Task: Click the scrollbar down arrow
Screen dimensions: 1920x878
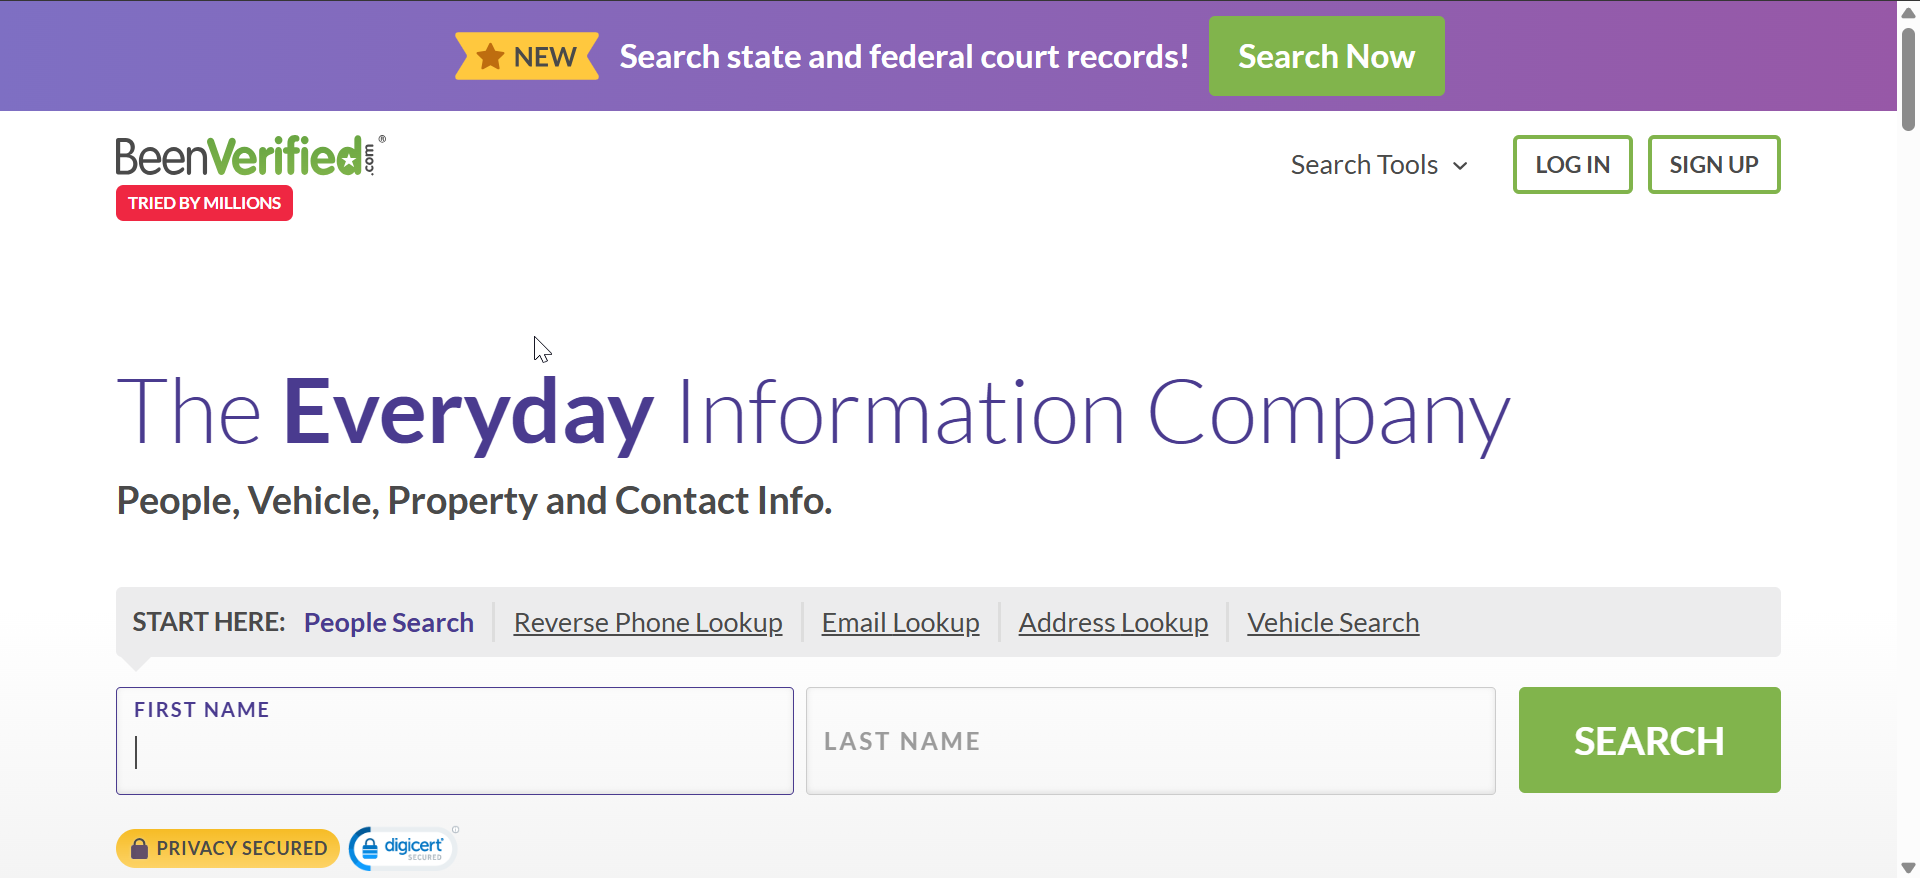Action: pos(1908,867)
